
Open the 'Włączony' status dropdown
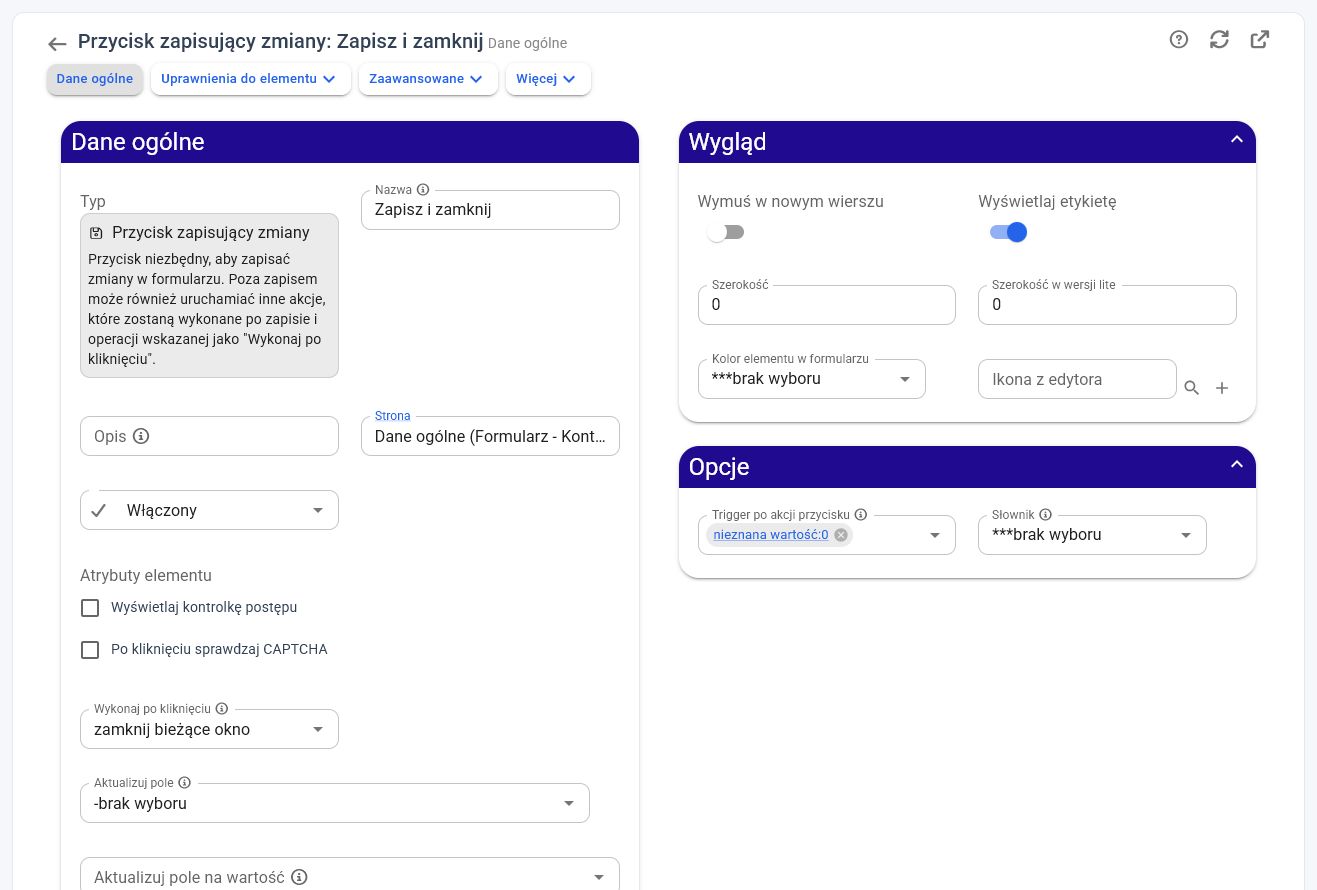(209, 510)
